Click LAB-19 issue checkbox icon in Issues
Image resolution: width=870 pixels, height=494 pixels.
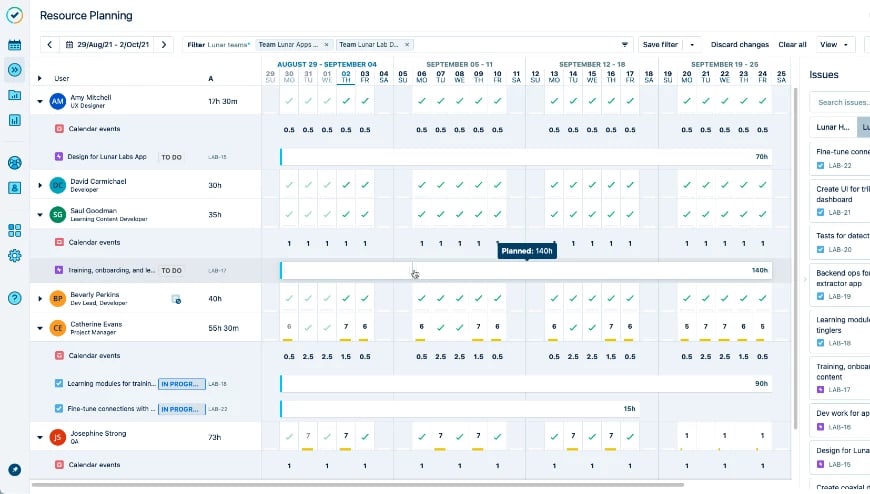tap(821, 296)
